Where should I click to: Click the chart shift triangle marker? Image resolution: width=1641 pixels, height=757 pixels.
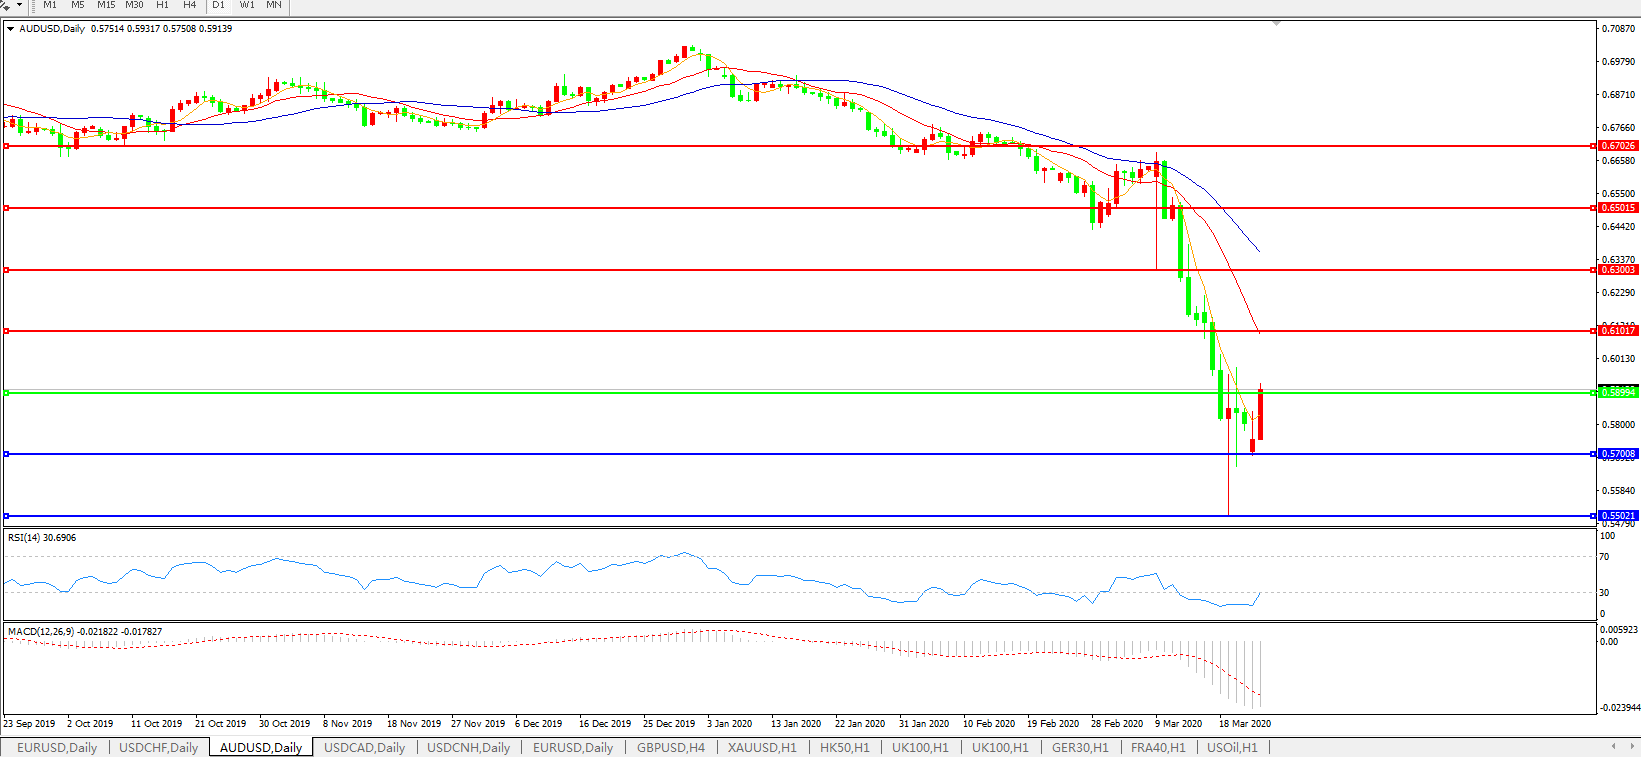click(x=1276, y=23)
